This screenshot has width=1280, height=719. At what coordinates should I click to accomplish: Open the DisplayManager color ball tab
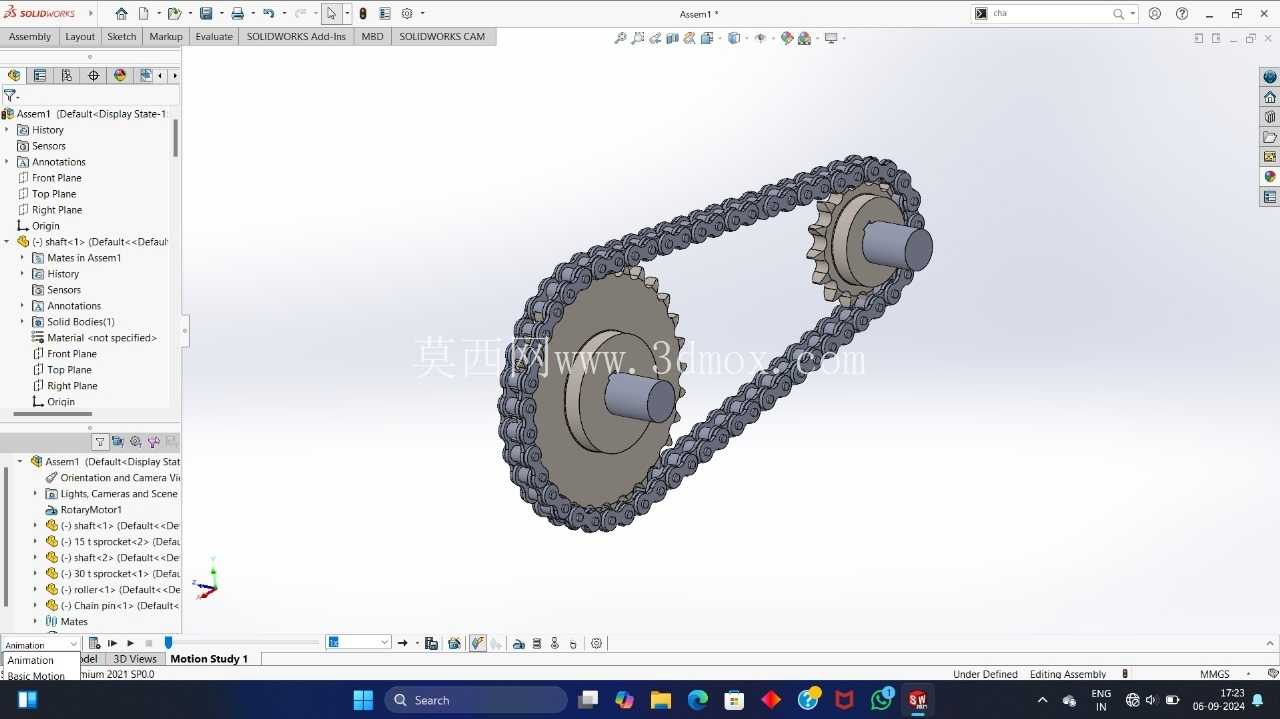coord(120,75)
